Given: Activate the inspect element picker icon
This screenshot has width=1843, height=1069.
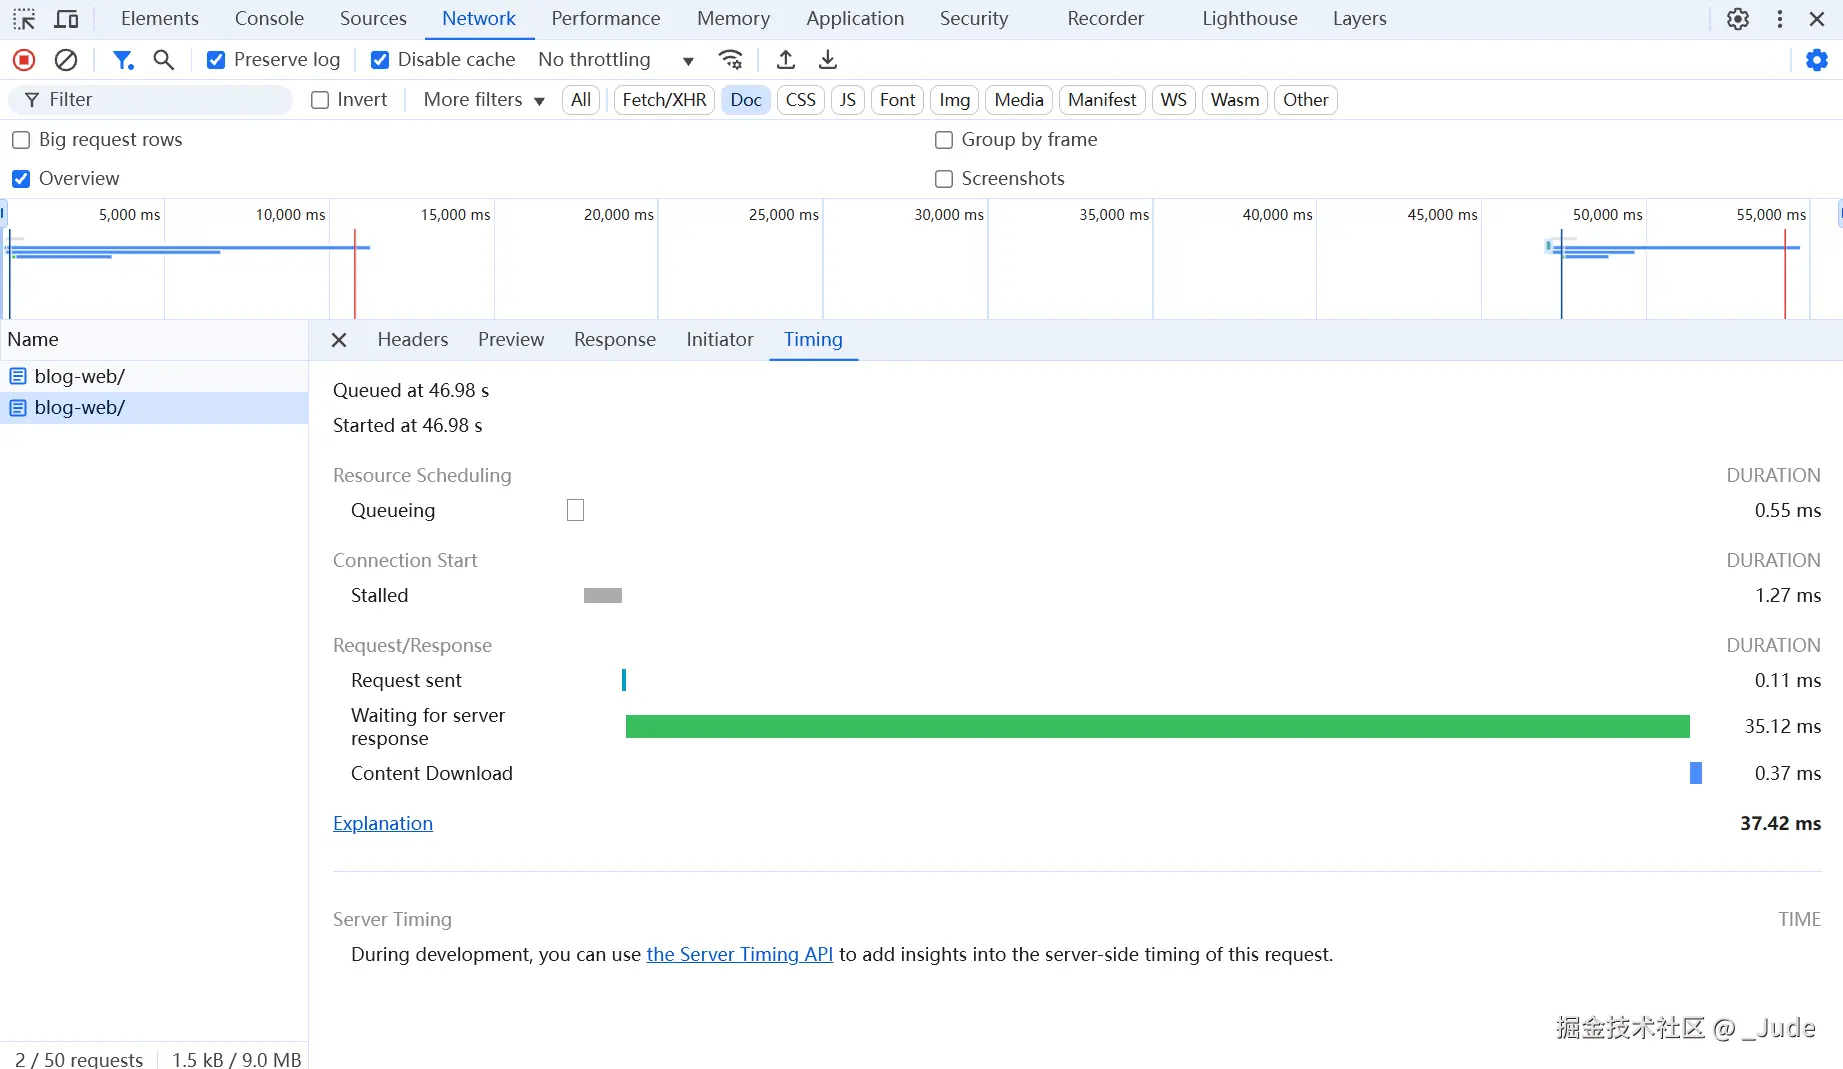Looking at the screenshot, I should (24, 19).
